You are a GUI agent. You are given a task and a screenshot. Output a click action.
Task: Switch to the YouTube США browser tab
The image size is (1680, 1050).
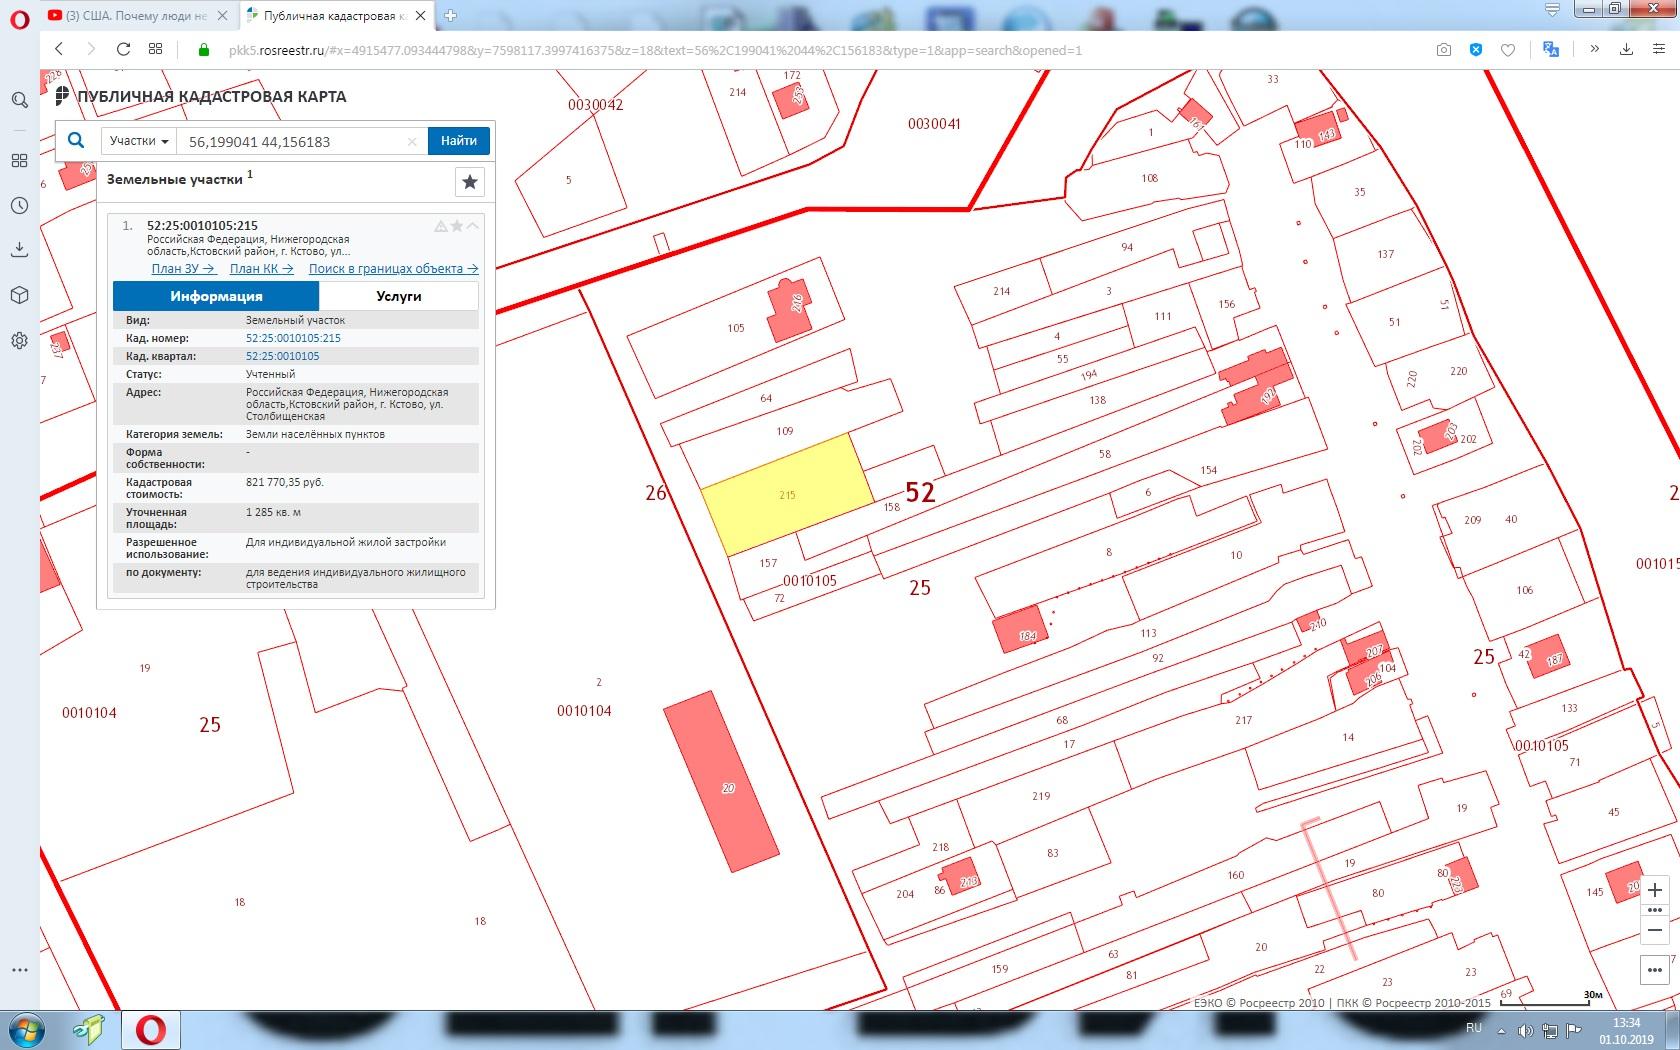(136, 15)
